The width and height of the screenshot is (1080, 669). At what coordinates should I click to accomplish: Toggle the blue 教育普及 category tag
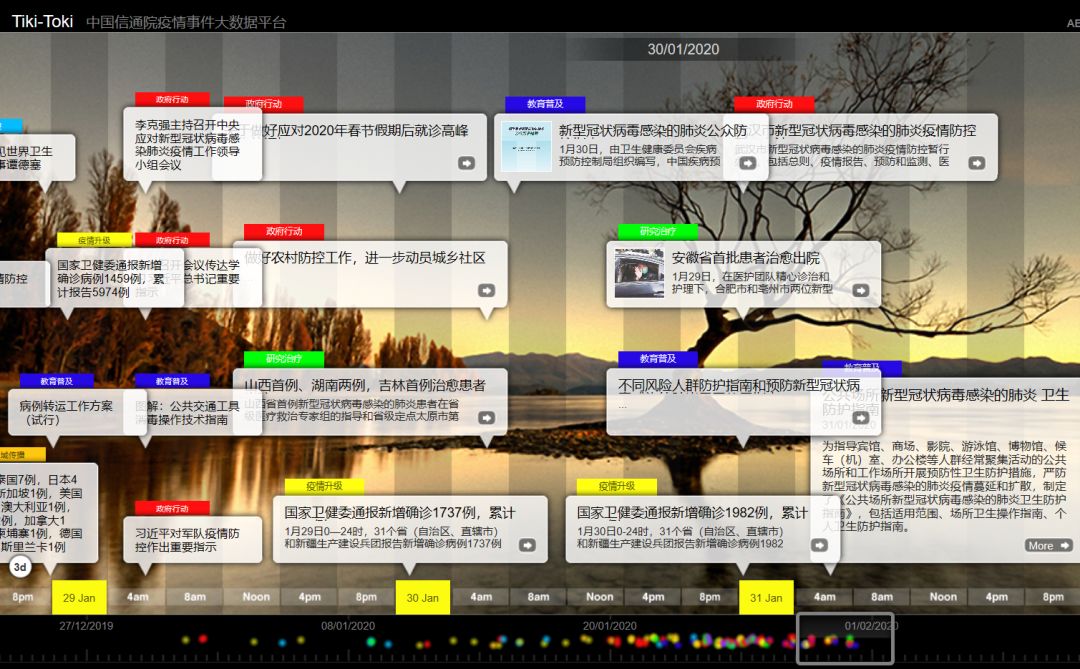[x=546, y=102]
